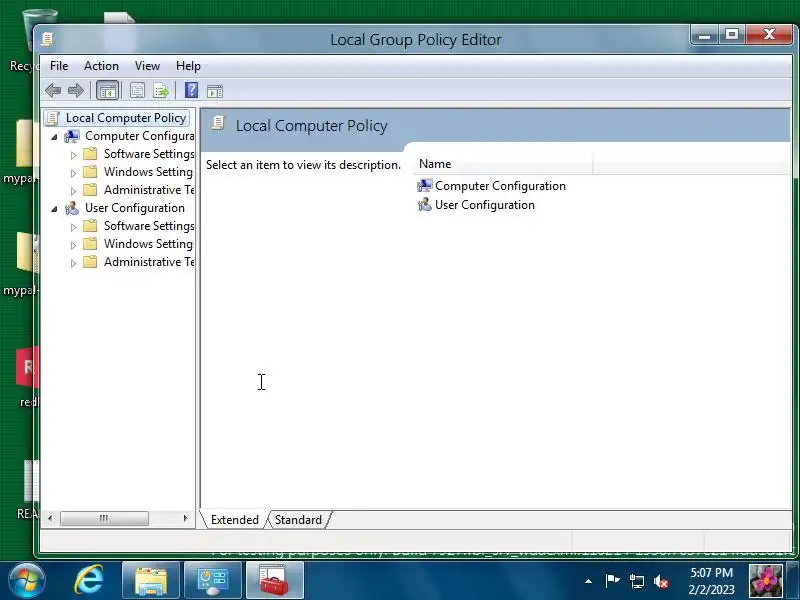Screen dimensions: 800x600
Task: Open the Action menu
Action: [x=101, y=66]
